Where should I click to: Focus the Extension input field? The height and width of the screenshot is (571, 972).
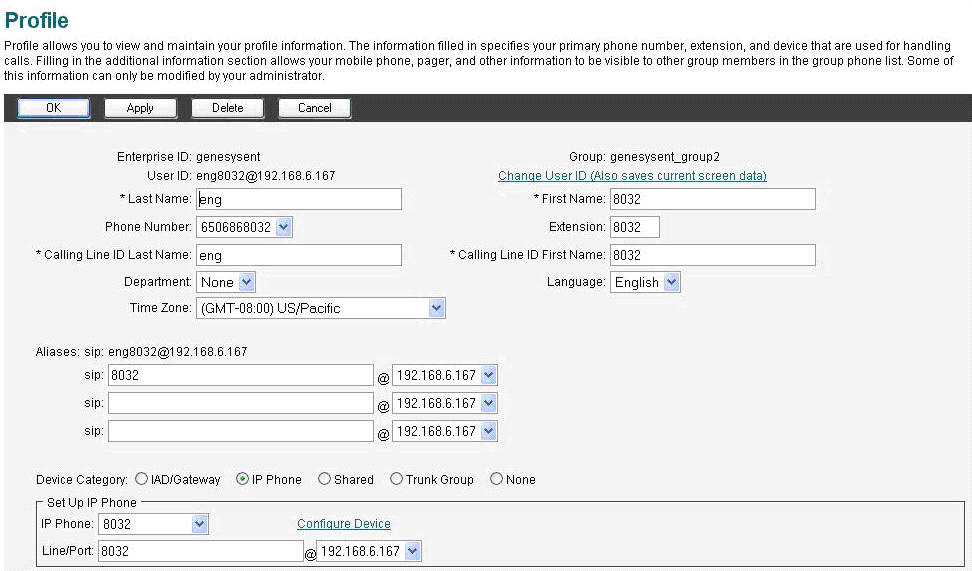pos(634,228)
